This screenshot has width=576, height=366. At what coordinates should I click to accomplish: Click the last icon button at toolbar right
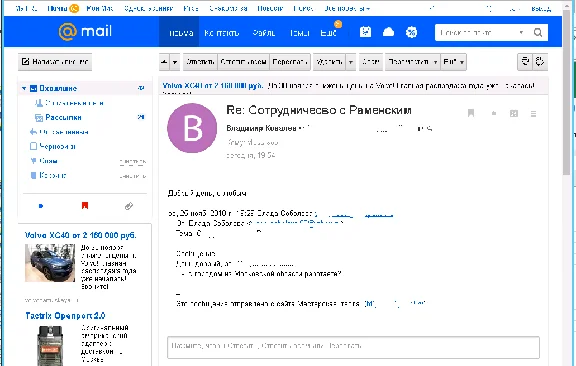tap(540, 61)
